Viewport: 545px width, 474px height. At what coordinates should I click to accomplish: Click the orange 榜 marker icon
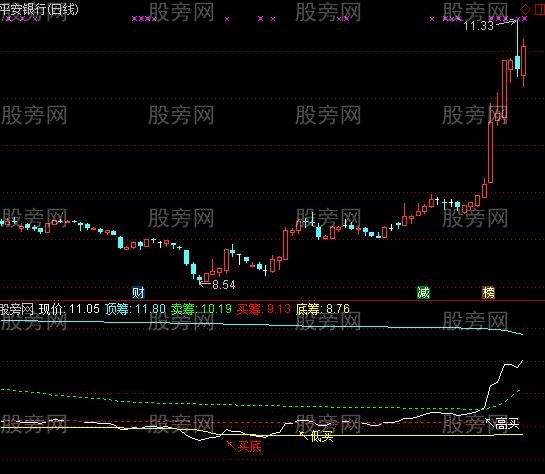pyautogui.click(x=488, y=293)
